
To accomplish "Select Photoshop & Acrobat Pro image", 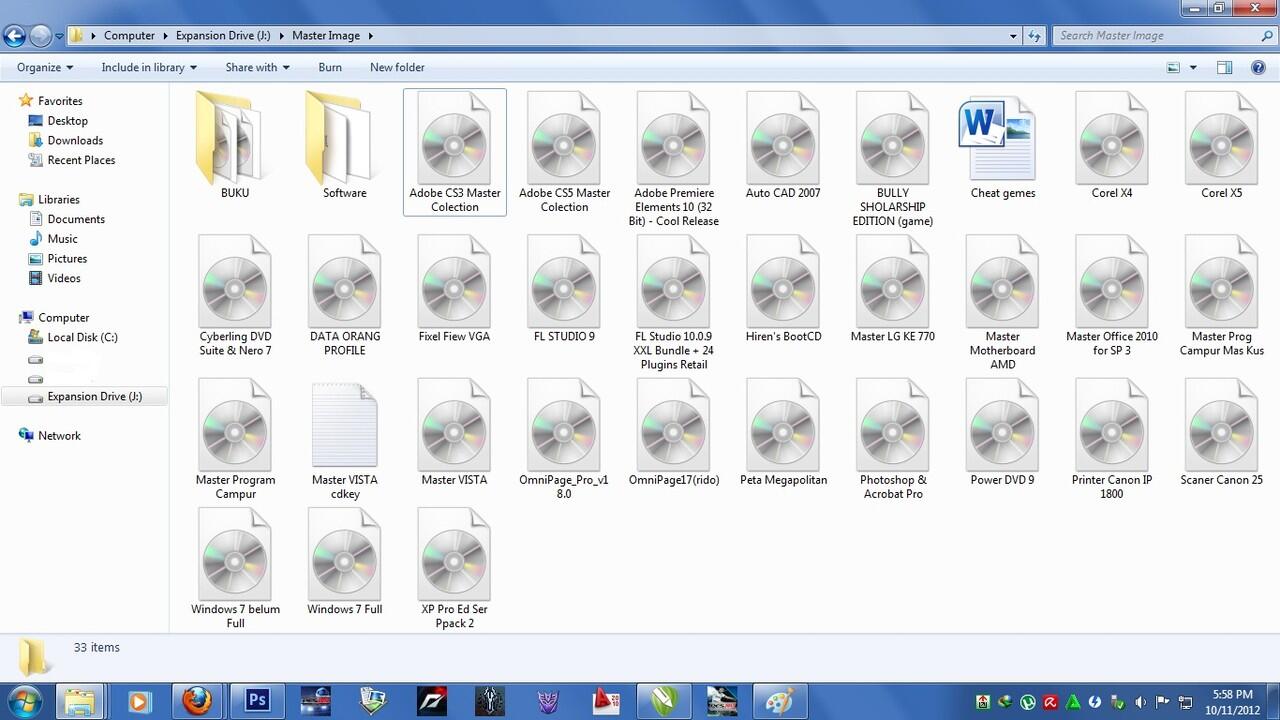I will [x=893, y=440].
